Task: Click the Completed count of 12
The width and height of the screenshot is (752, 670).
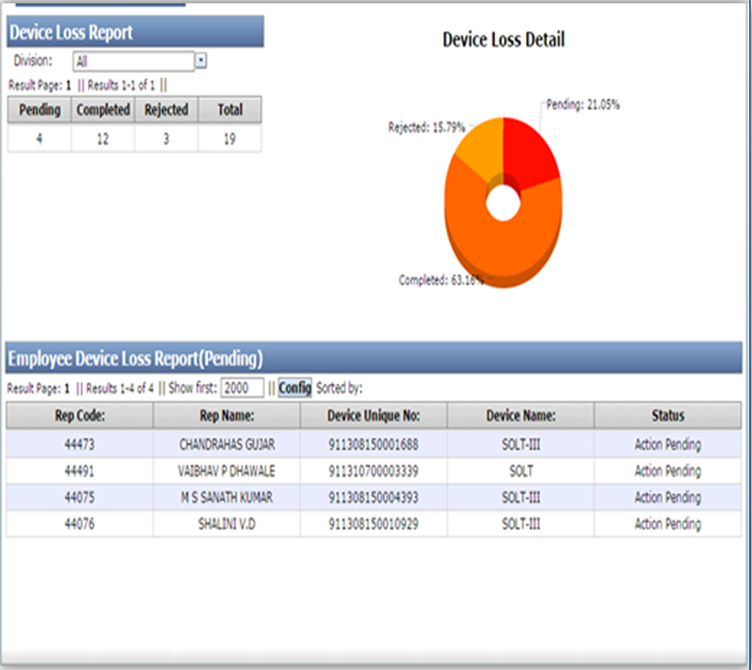Action: tap(103, 139)
